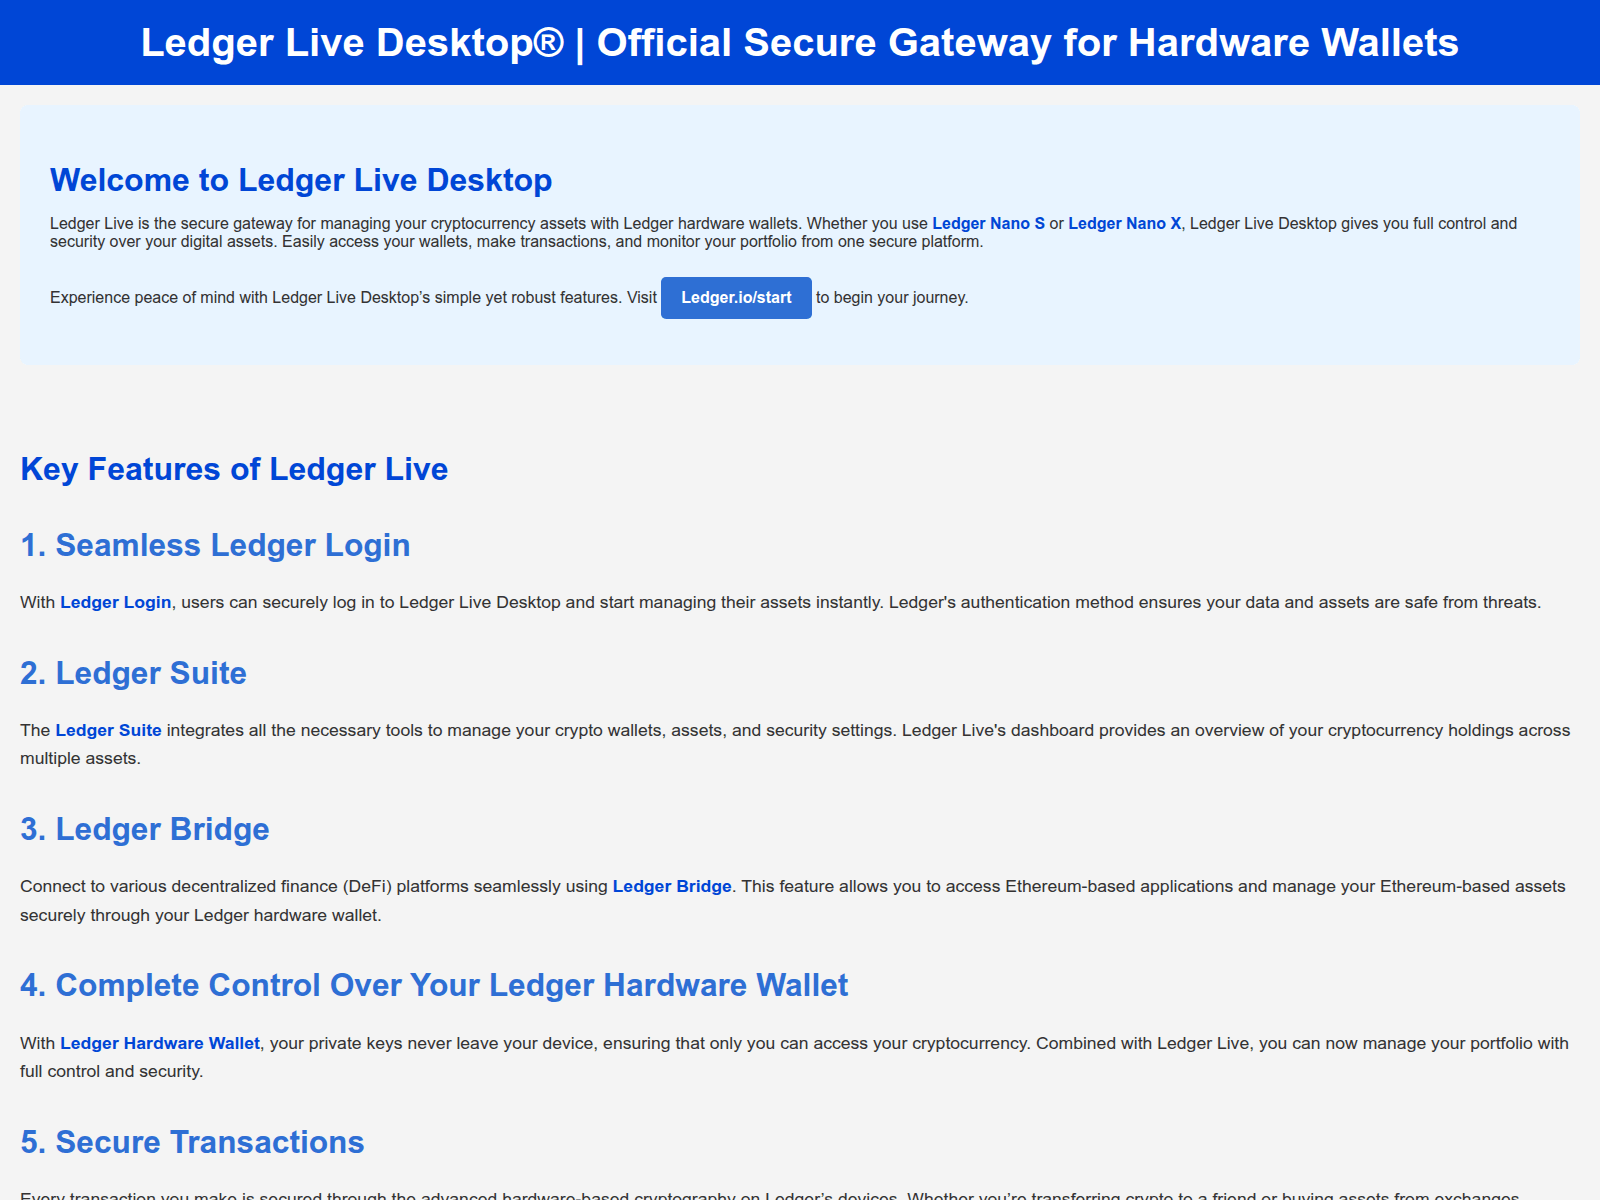Viewport: 1600px width, 1200px height.
Task: Follow the Ledger Suite link
Action: pos(108,731)
